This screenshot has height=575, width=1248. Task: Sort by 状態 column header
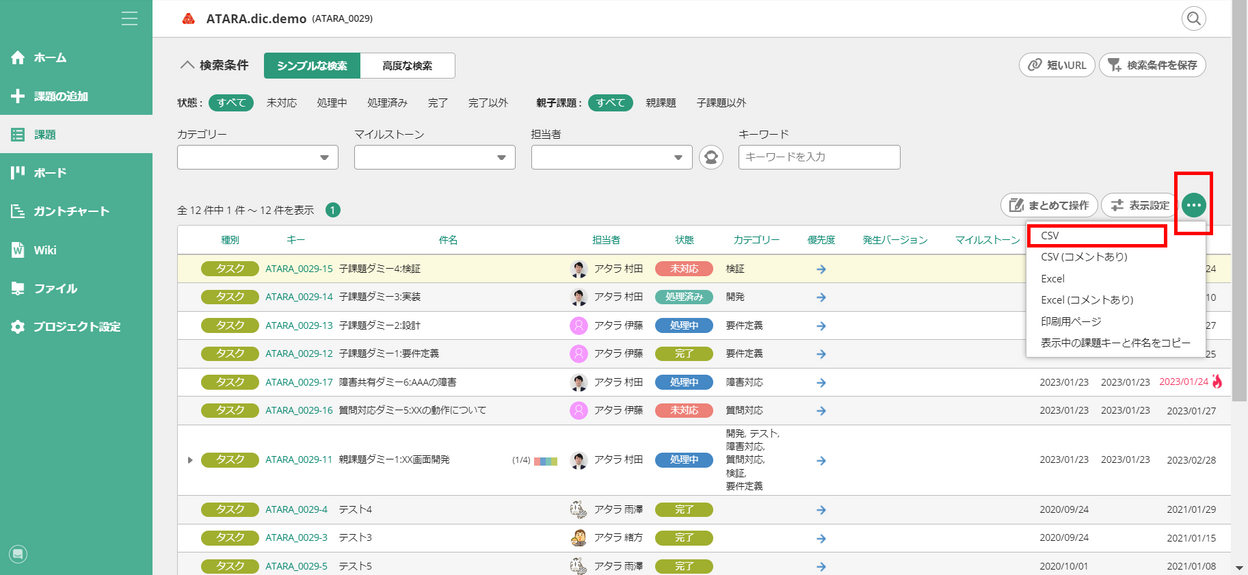click(684, 240)
